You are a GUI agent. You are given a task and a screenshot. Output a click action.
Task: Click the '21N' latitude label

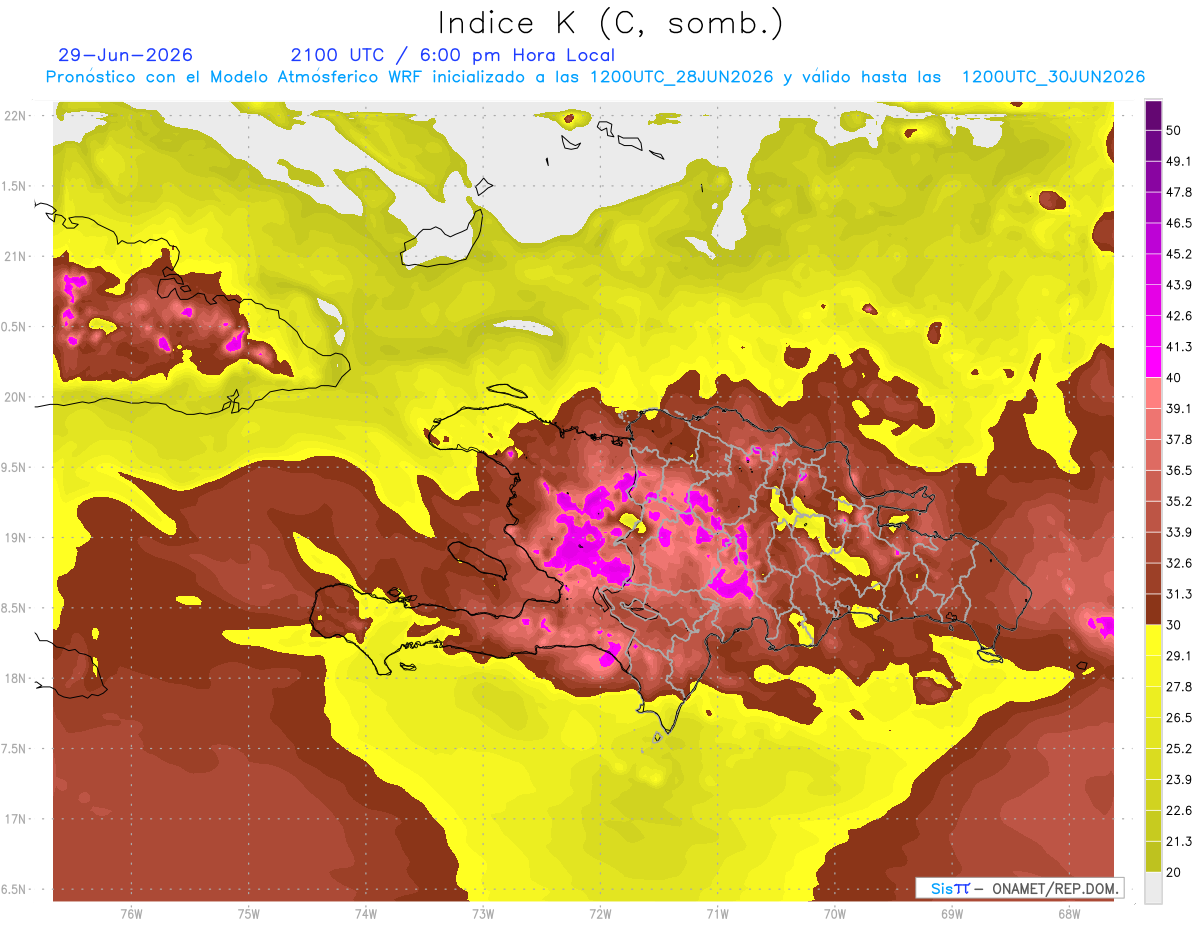[x=16, y=257]
